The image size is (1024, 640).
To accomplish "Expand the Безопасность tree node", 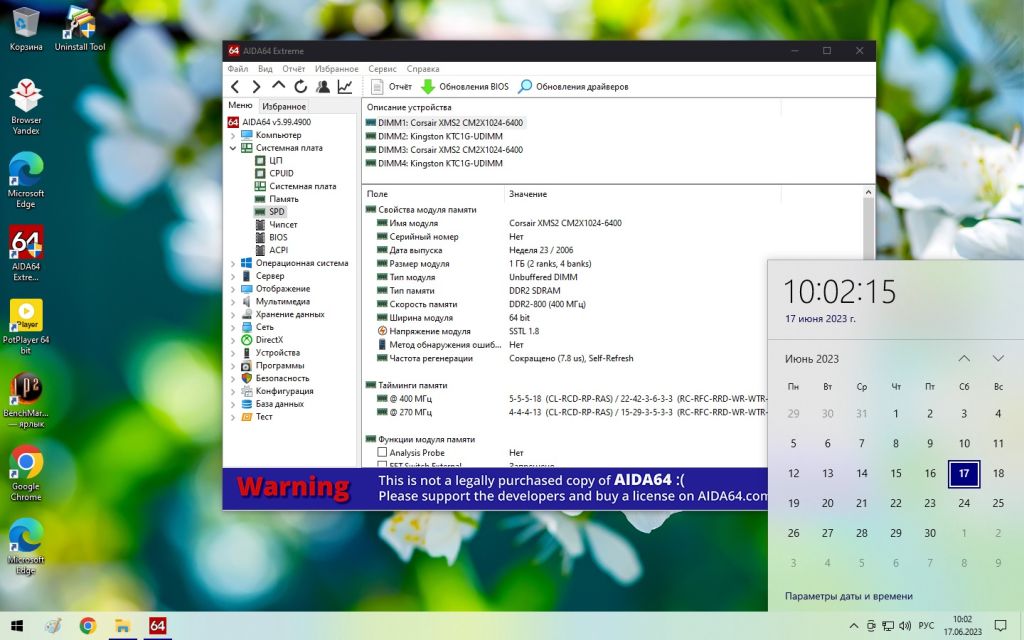I will [233, 378].
